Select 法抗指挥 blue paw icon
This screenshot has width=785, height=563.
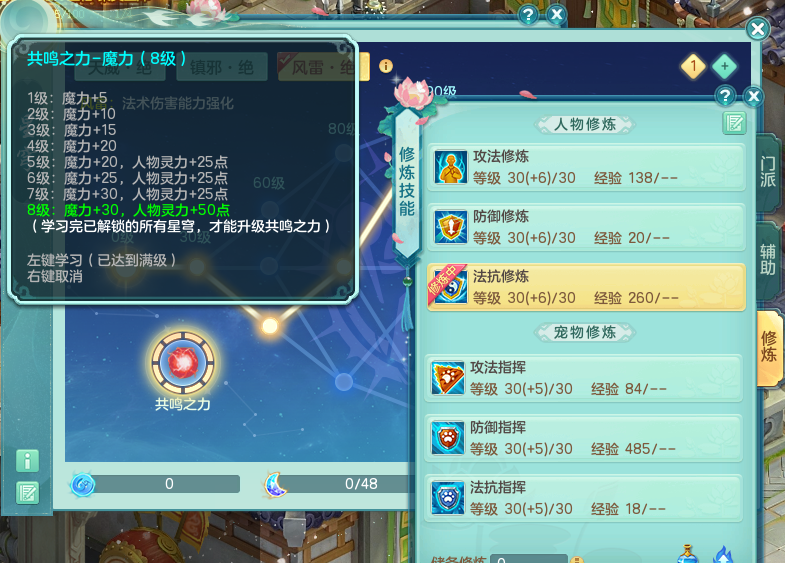click(448, 498)
